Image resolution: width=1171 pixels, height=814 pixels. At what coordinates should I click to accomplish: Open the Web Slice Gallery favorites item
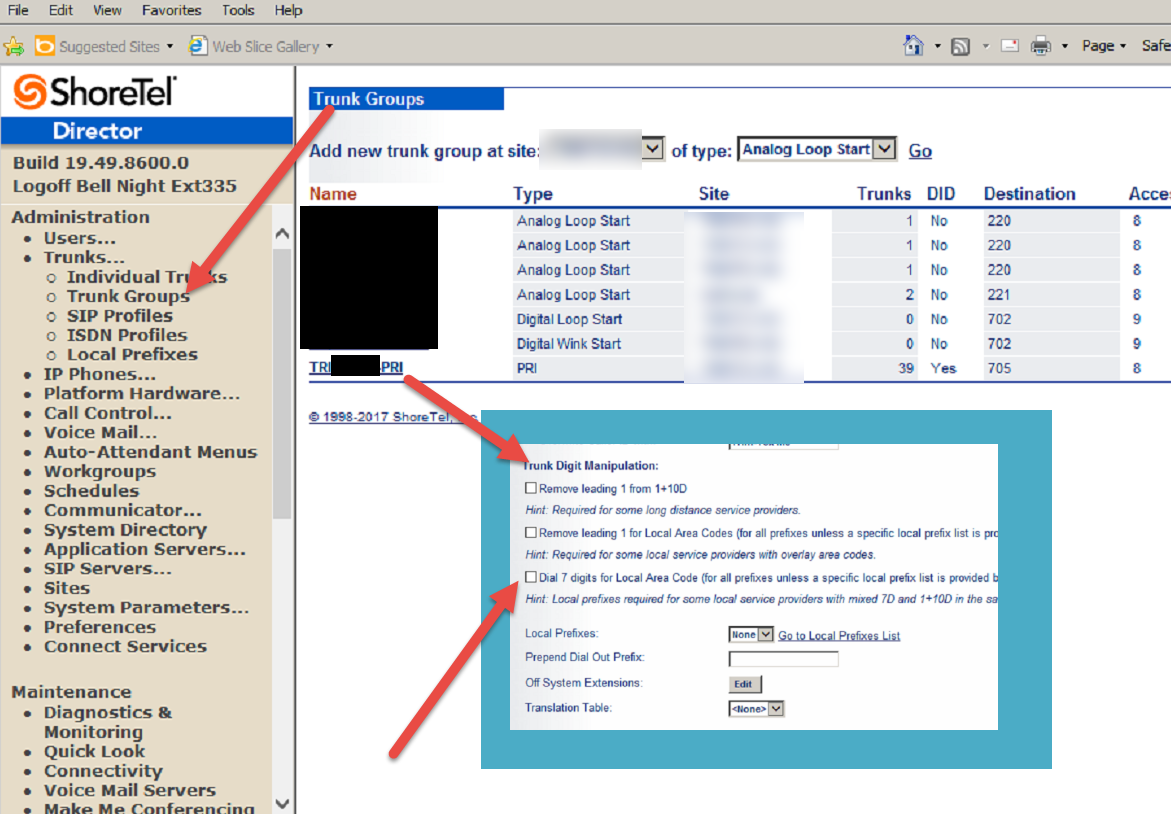coord(261,46)
